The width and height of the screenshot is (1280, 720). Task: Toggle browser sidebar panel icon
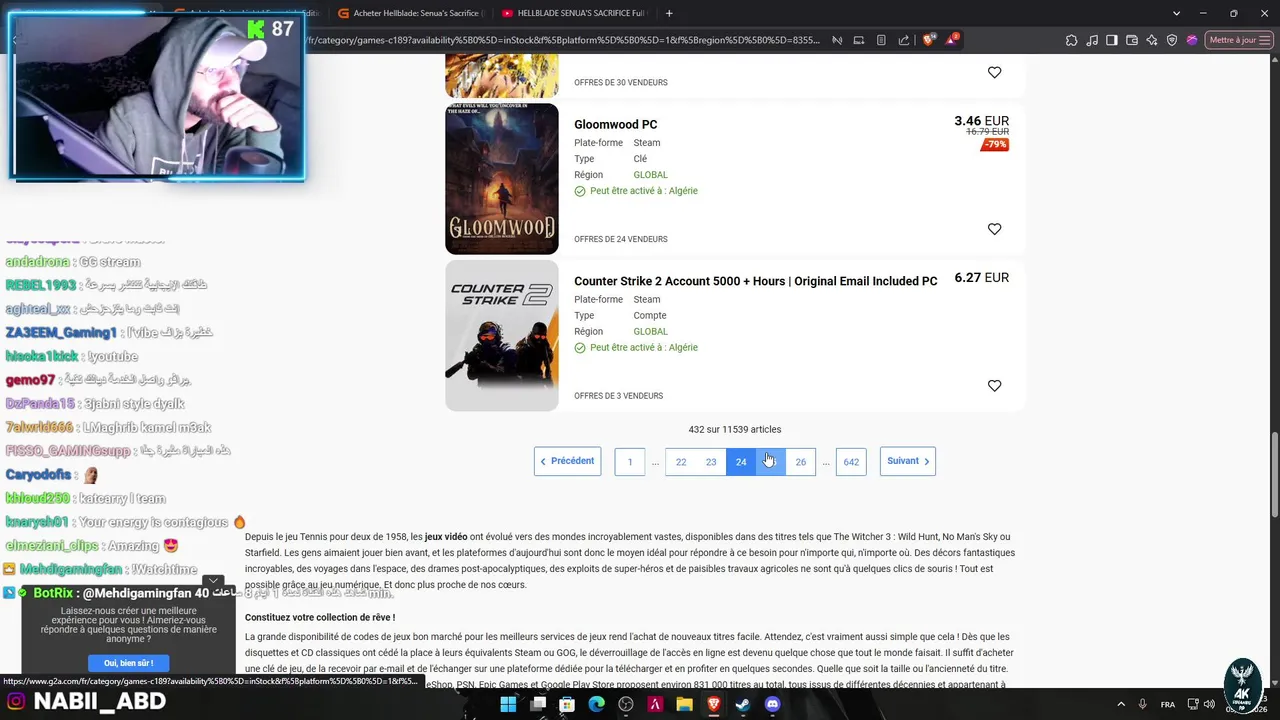(x=1112, y=40)
